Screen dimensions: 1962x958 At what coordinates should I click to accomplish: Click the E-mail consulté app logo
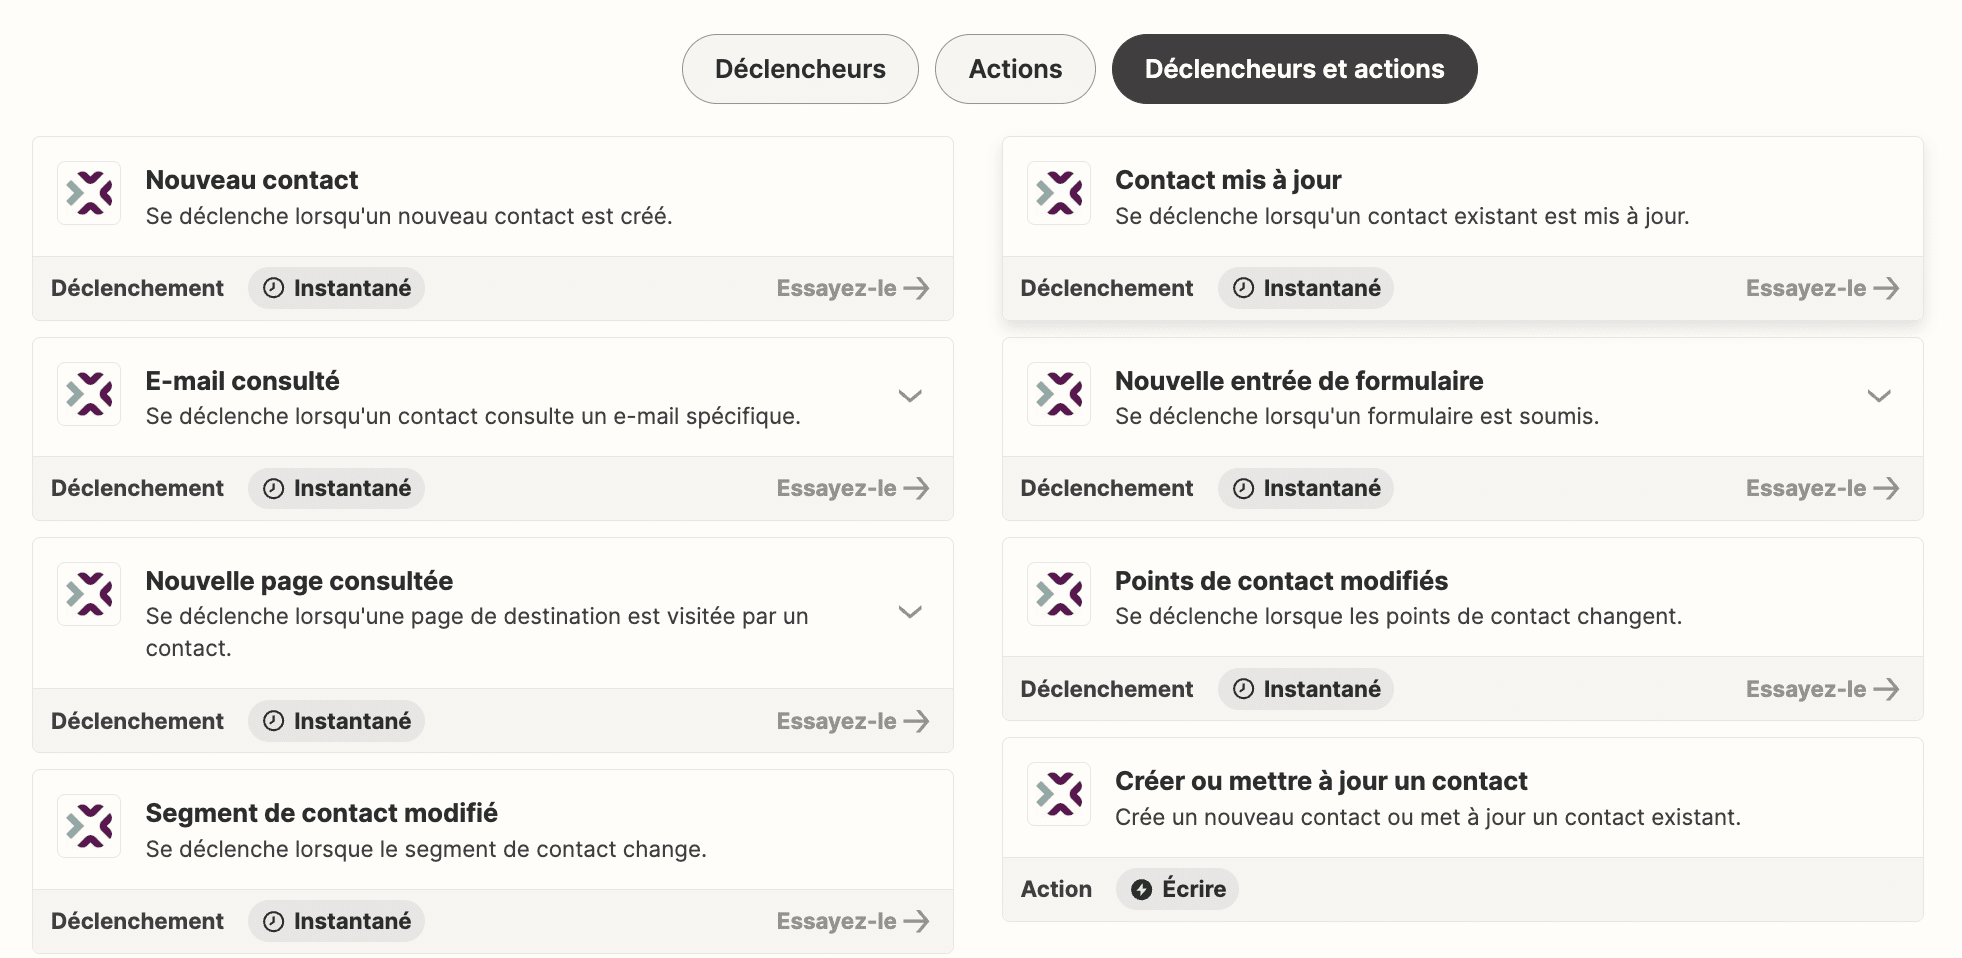88,394
